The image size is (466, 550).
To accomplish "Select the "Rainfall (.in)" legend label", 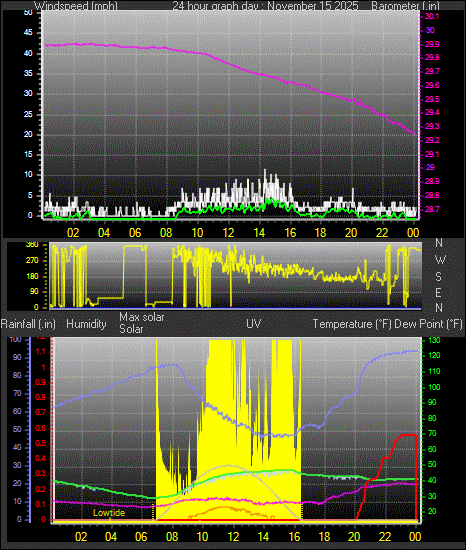I will click(x=28, y=324).
